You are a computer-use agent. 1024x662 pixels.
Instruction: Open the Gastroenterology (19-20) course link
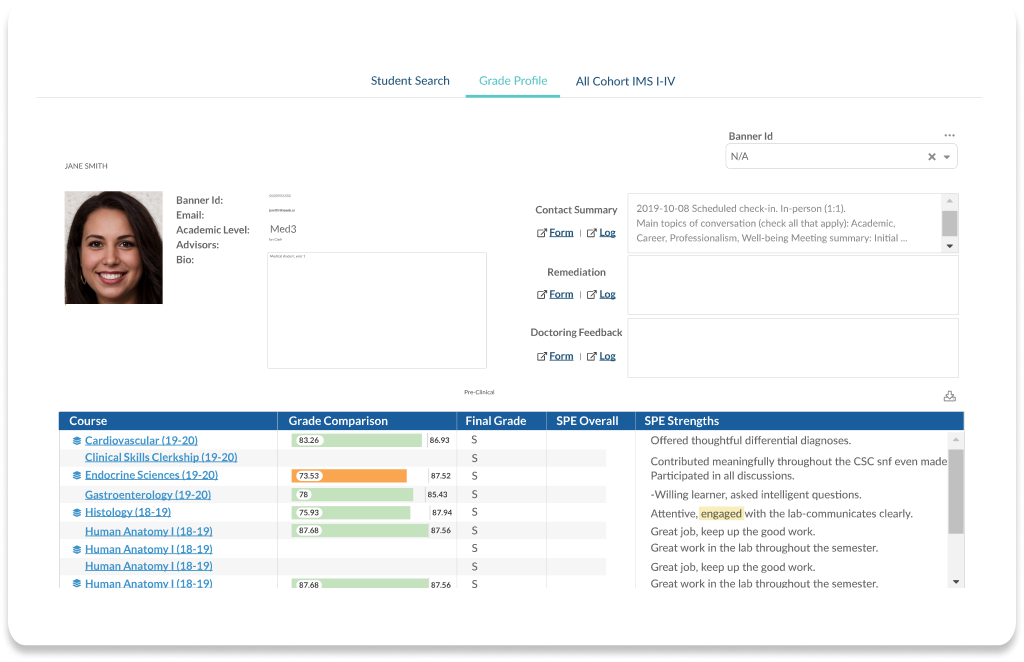coord(147,495)
